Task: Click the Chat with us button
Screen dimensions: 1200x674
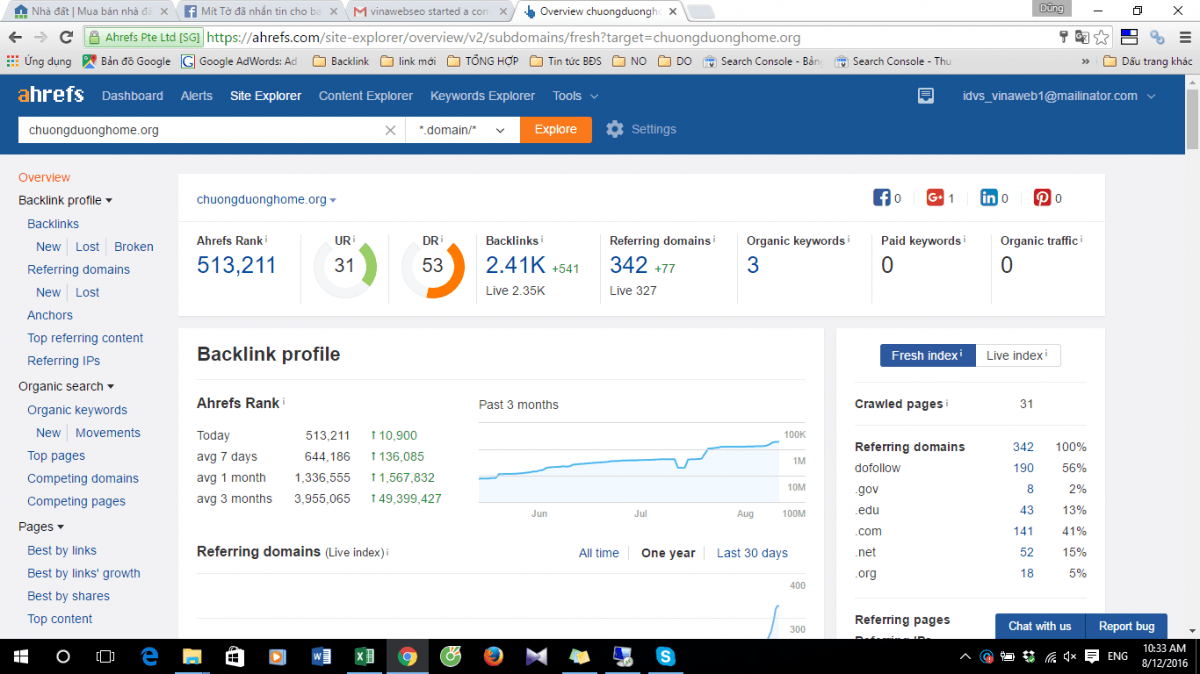Action: pos(1040,626)
